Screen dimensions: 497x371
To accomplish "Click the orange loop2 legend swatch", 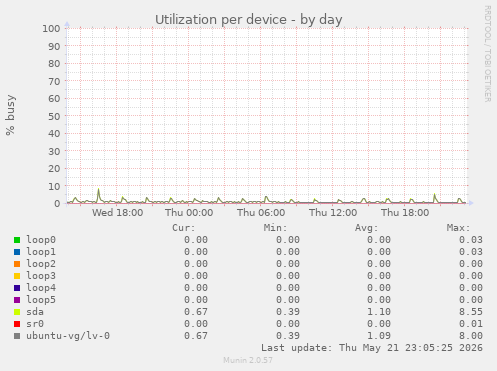I will 17,264.
